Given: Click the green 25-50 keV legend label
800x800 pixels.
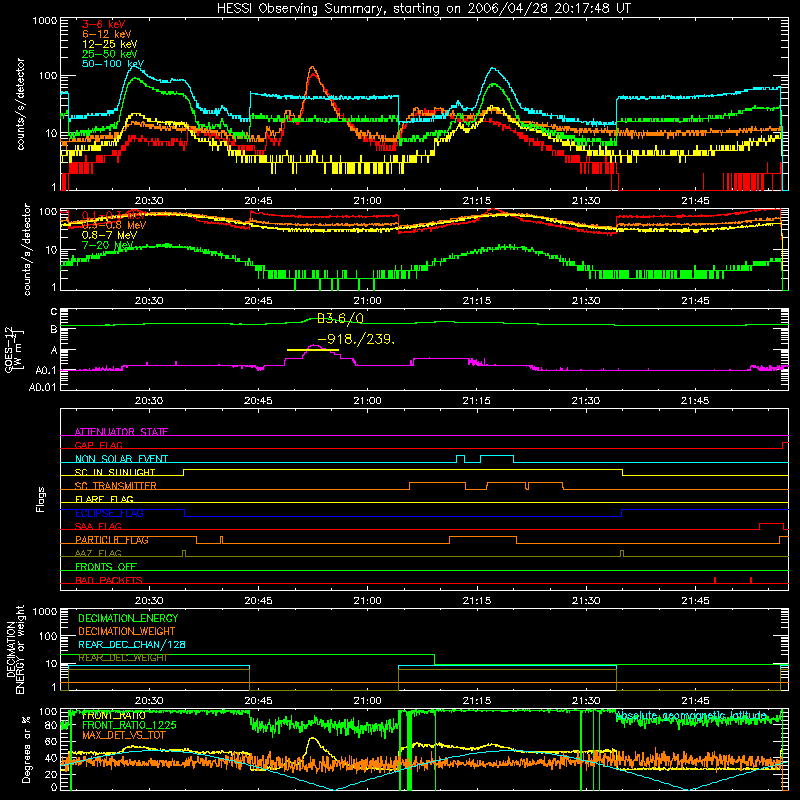Looking at the screenshot, I should [110, 54].
